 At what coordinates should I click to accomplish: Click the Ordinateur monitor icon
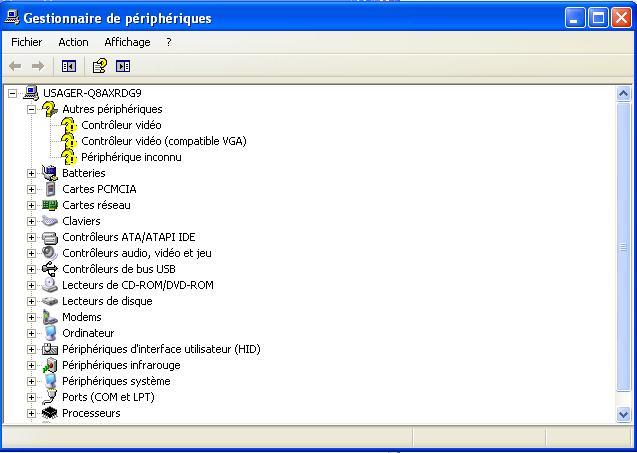pos(50,333)
